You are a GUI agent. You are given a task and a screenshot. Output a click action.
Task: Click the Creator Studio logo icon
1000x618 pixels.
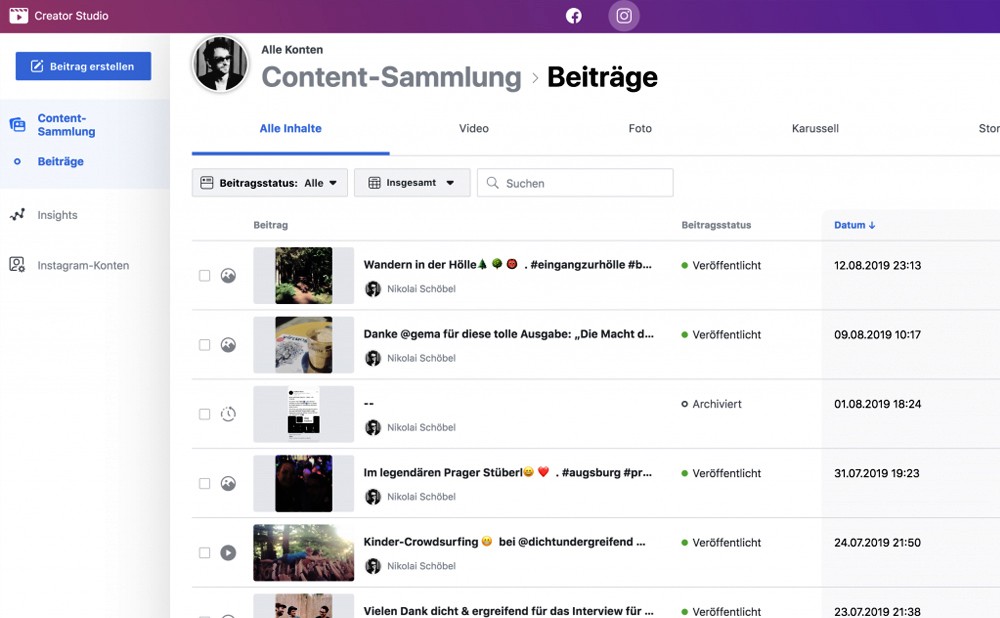[18, 16]
